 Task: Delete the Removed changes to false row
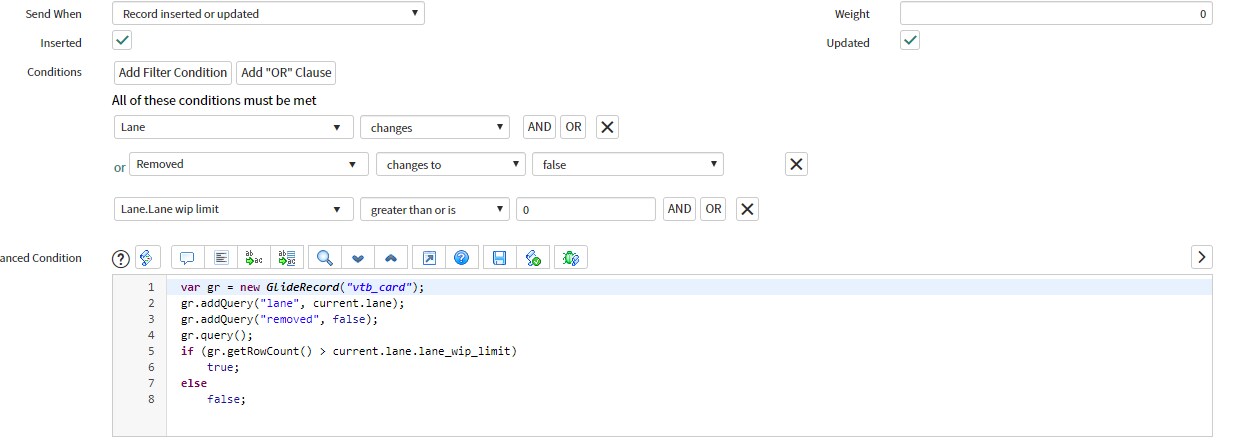pos(797,164)
